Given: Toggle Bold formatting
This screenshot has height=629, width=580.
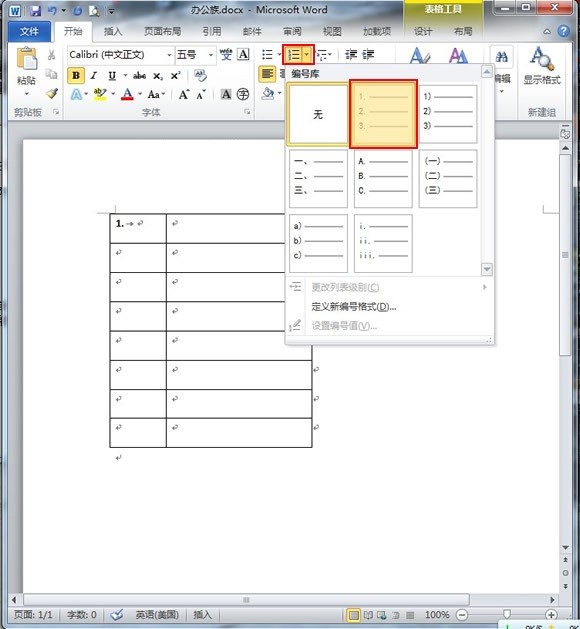Looking at the screenshot, I should (x=76, y=75).
